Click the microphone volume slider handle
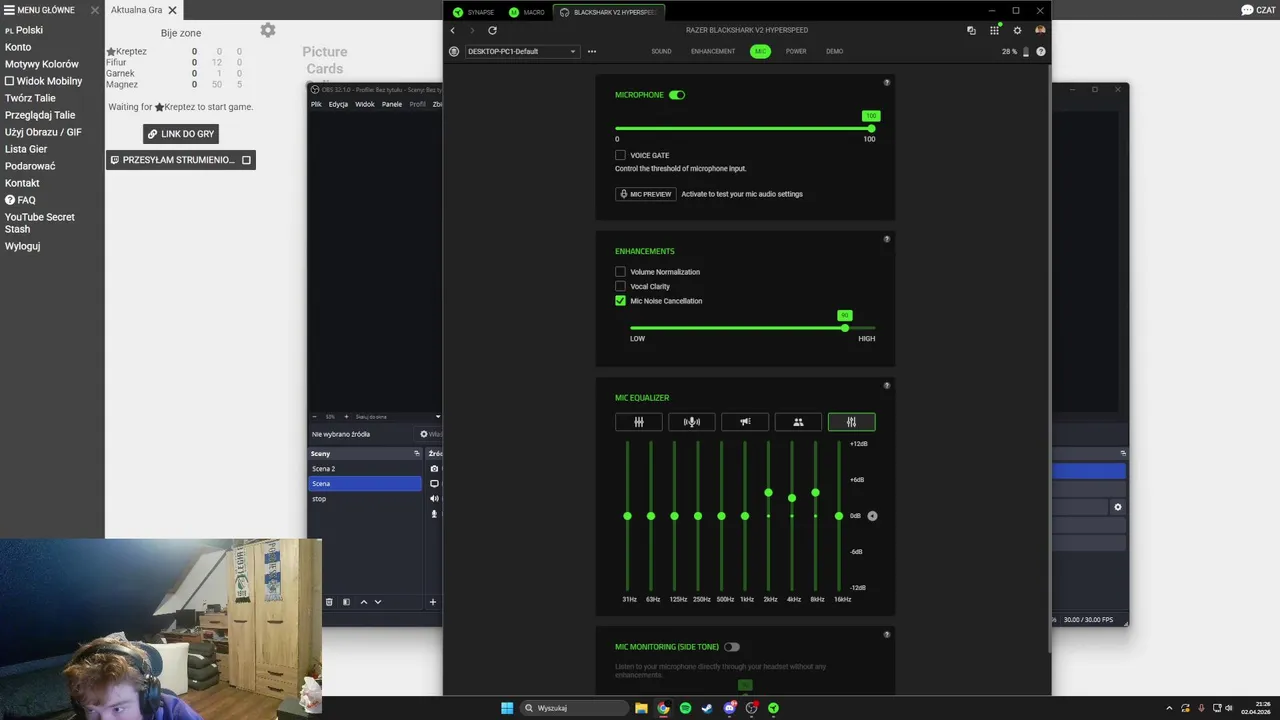The image size is (1280, 720). click(x=871, y=128)
